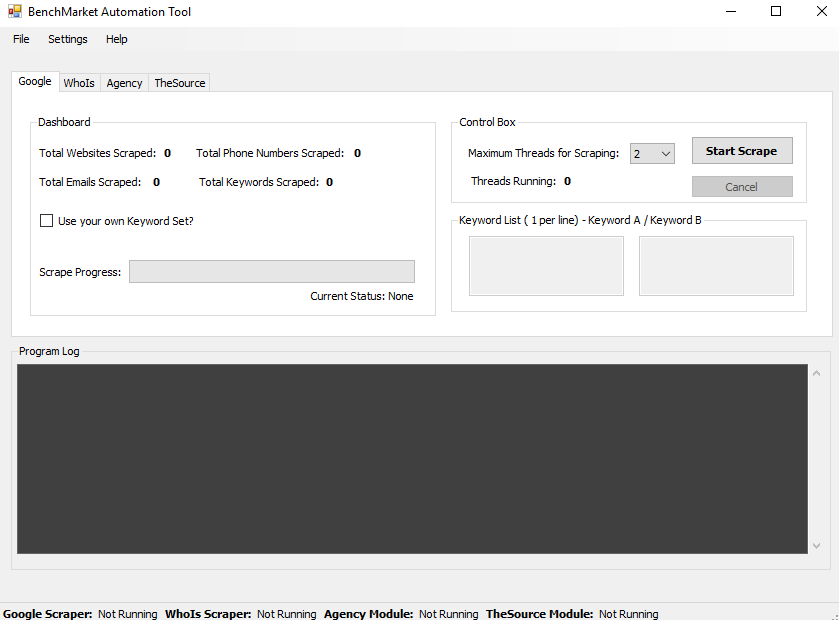Switch to the TheSource tab
839x620 pixels.
(180, 83)
